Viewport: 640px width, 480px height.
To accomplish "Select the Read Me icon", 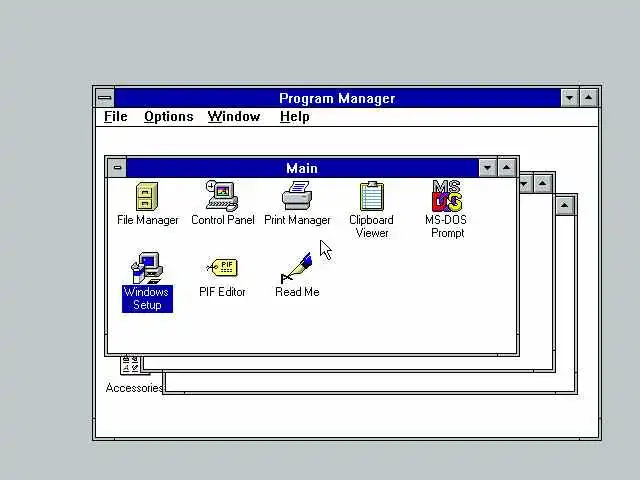I will (297, 268).
